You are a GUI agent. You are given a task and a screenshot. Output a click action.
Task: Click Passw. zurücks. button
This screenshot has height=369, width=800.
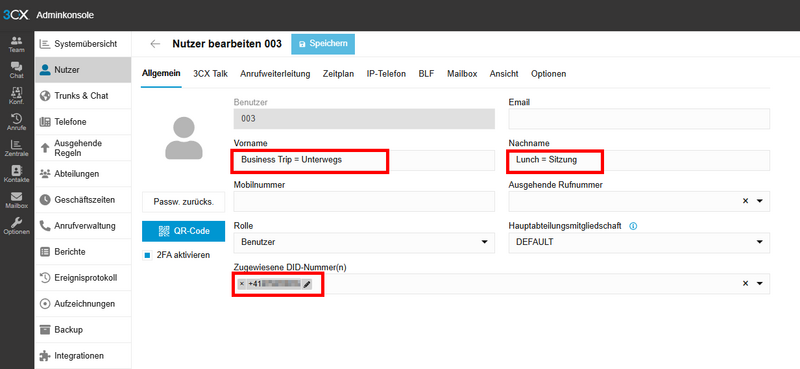coord(183,202)
